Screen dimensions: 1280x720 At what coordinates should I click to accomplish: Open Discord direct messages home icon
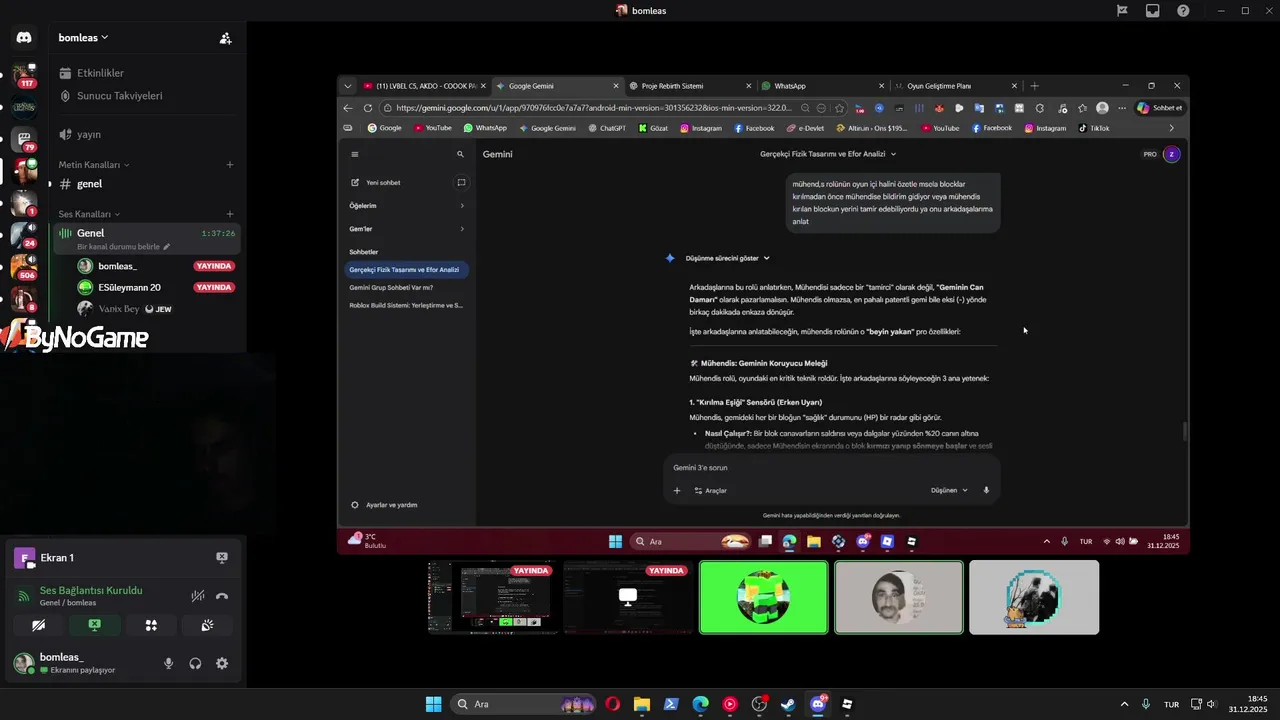24,38
